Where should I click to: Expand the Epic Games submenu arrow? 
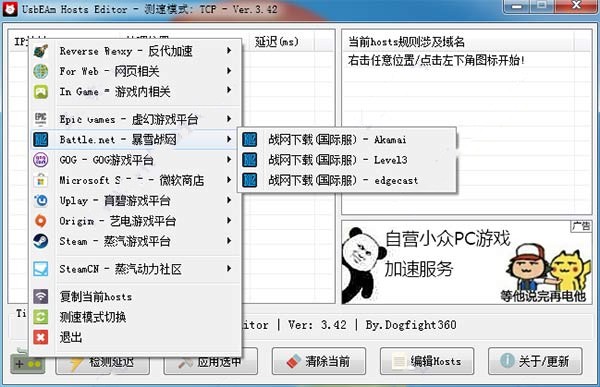[229, 119]
